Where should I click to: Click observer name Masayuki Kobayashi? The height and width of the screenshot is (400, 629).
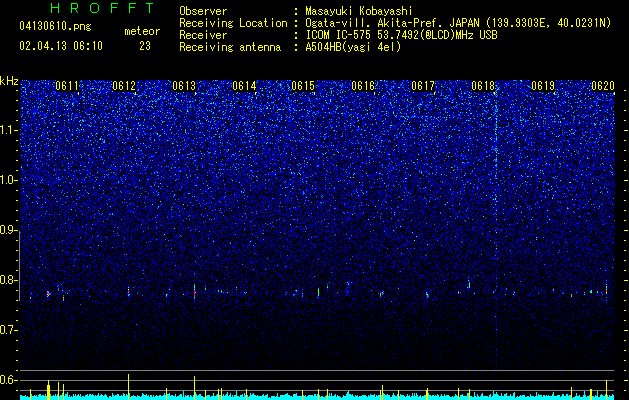point(359,11)
